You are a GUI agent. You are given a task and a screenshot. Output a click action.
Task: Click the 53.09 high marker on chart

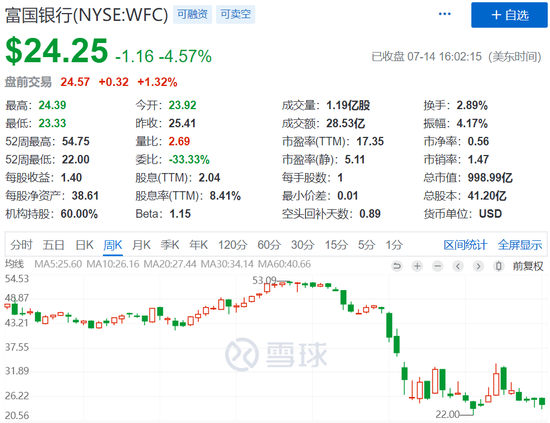(264, 280)
